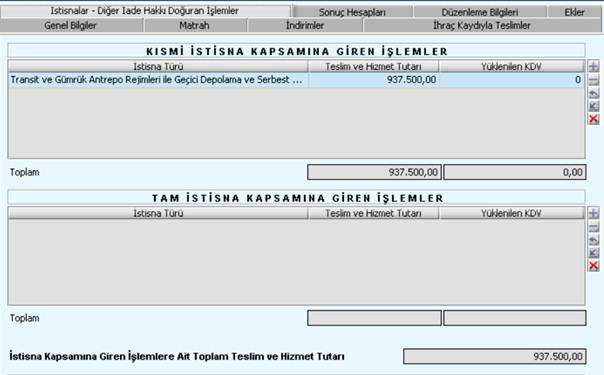Viewport: 604px width, 375px height.
Task: Go to Matrah tab
Action: (x=195, y=25)
